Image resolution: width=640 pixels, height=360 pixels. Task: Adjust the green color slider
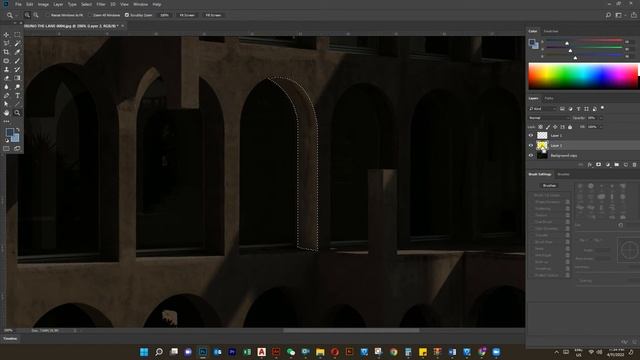570,50
